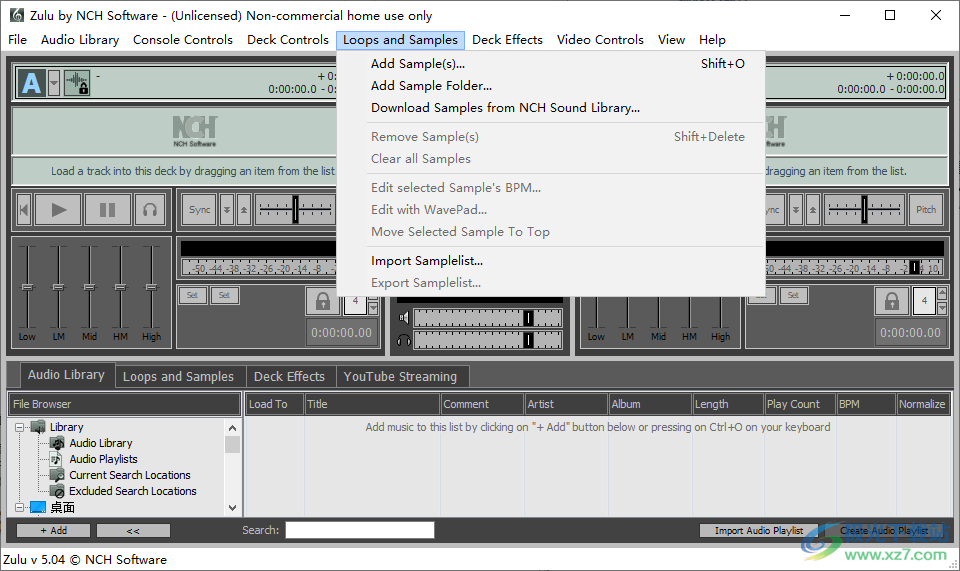Collapse the Library tree node
960x571 pixels.
[x=21, y=427]
